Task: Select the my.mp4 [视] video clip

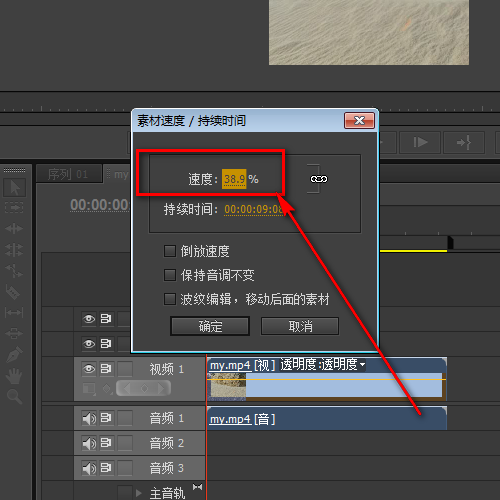Action: click(327, 379)
